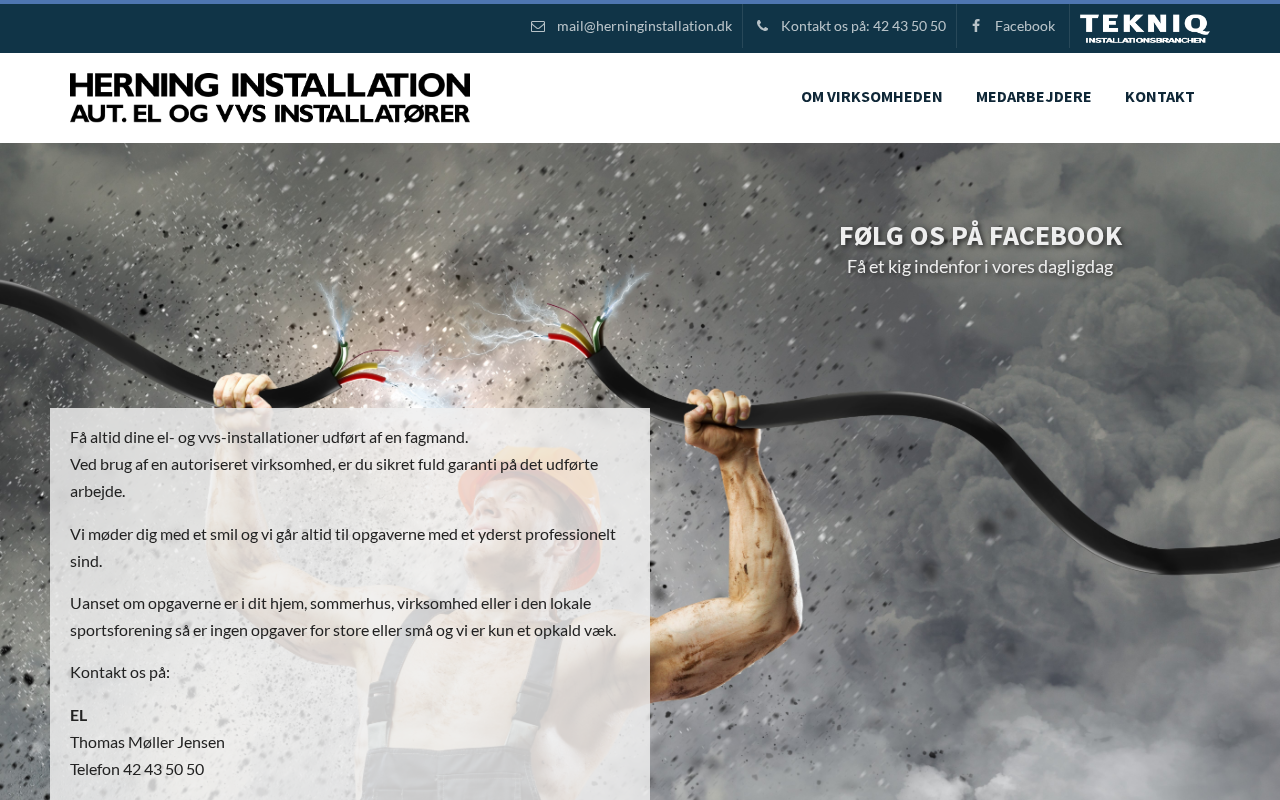Click the phone handset icon
Screen dimensions: 1280x800
tap(762, 26)
